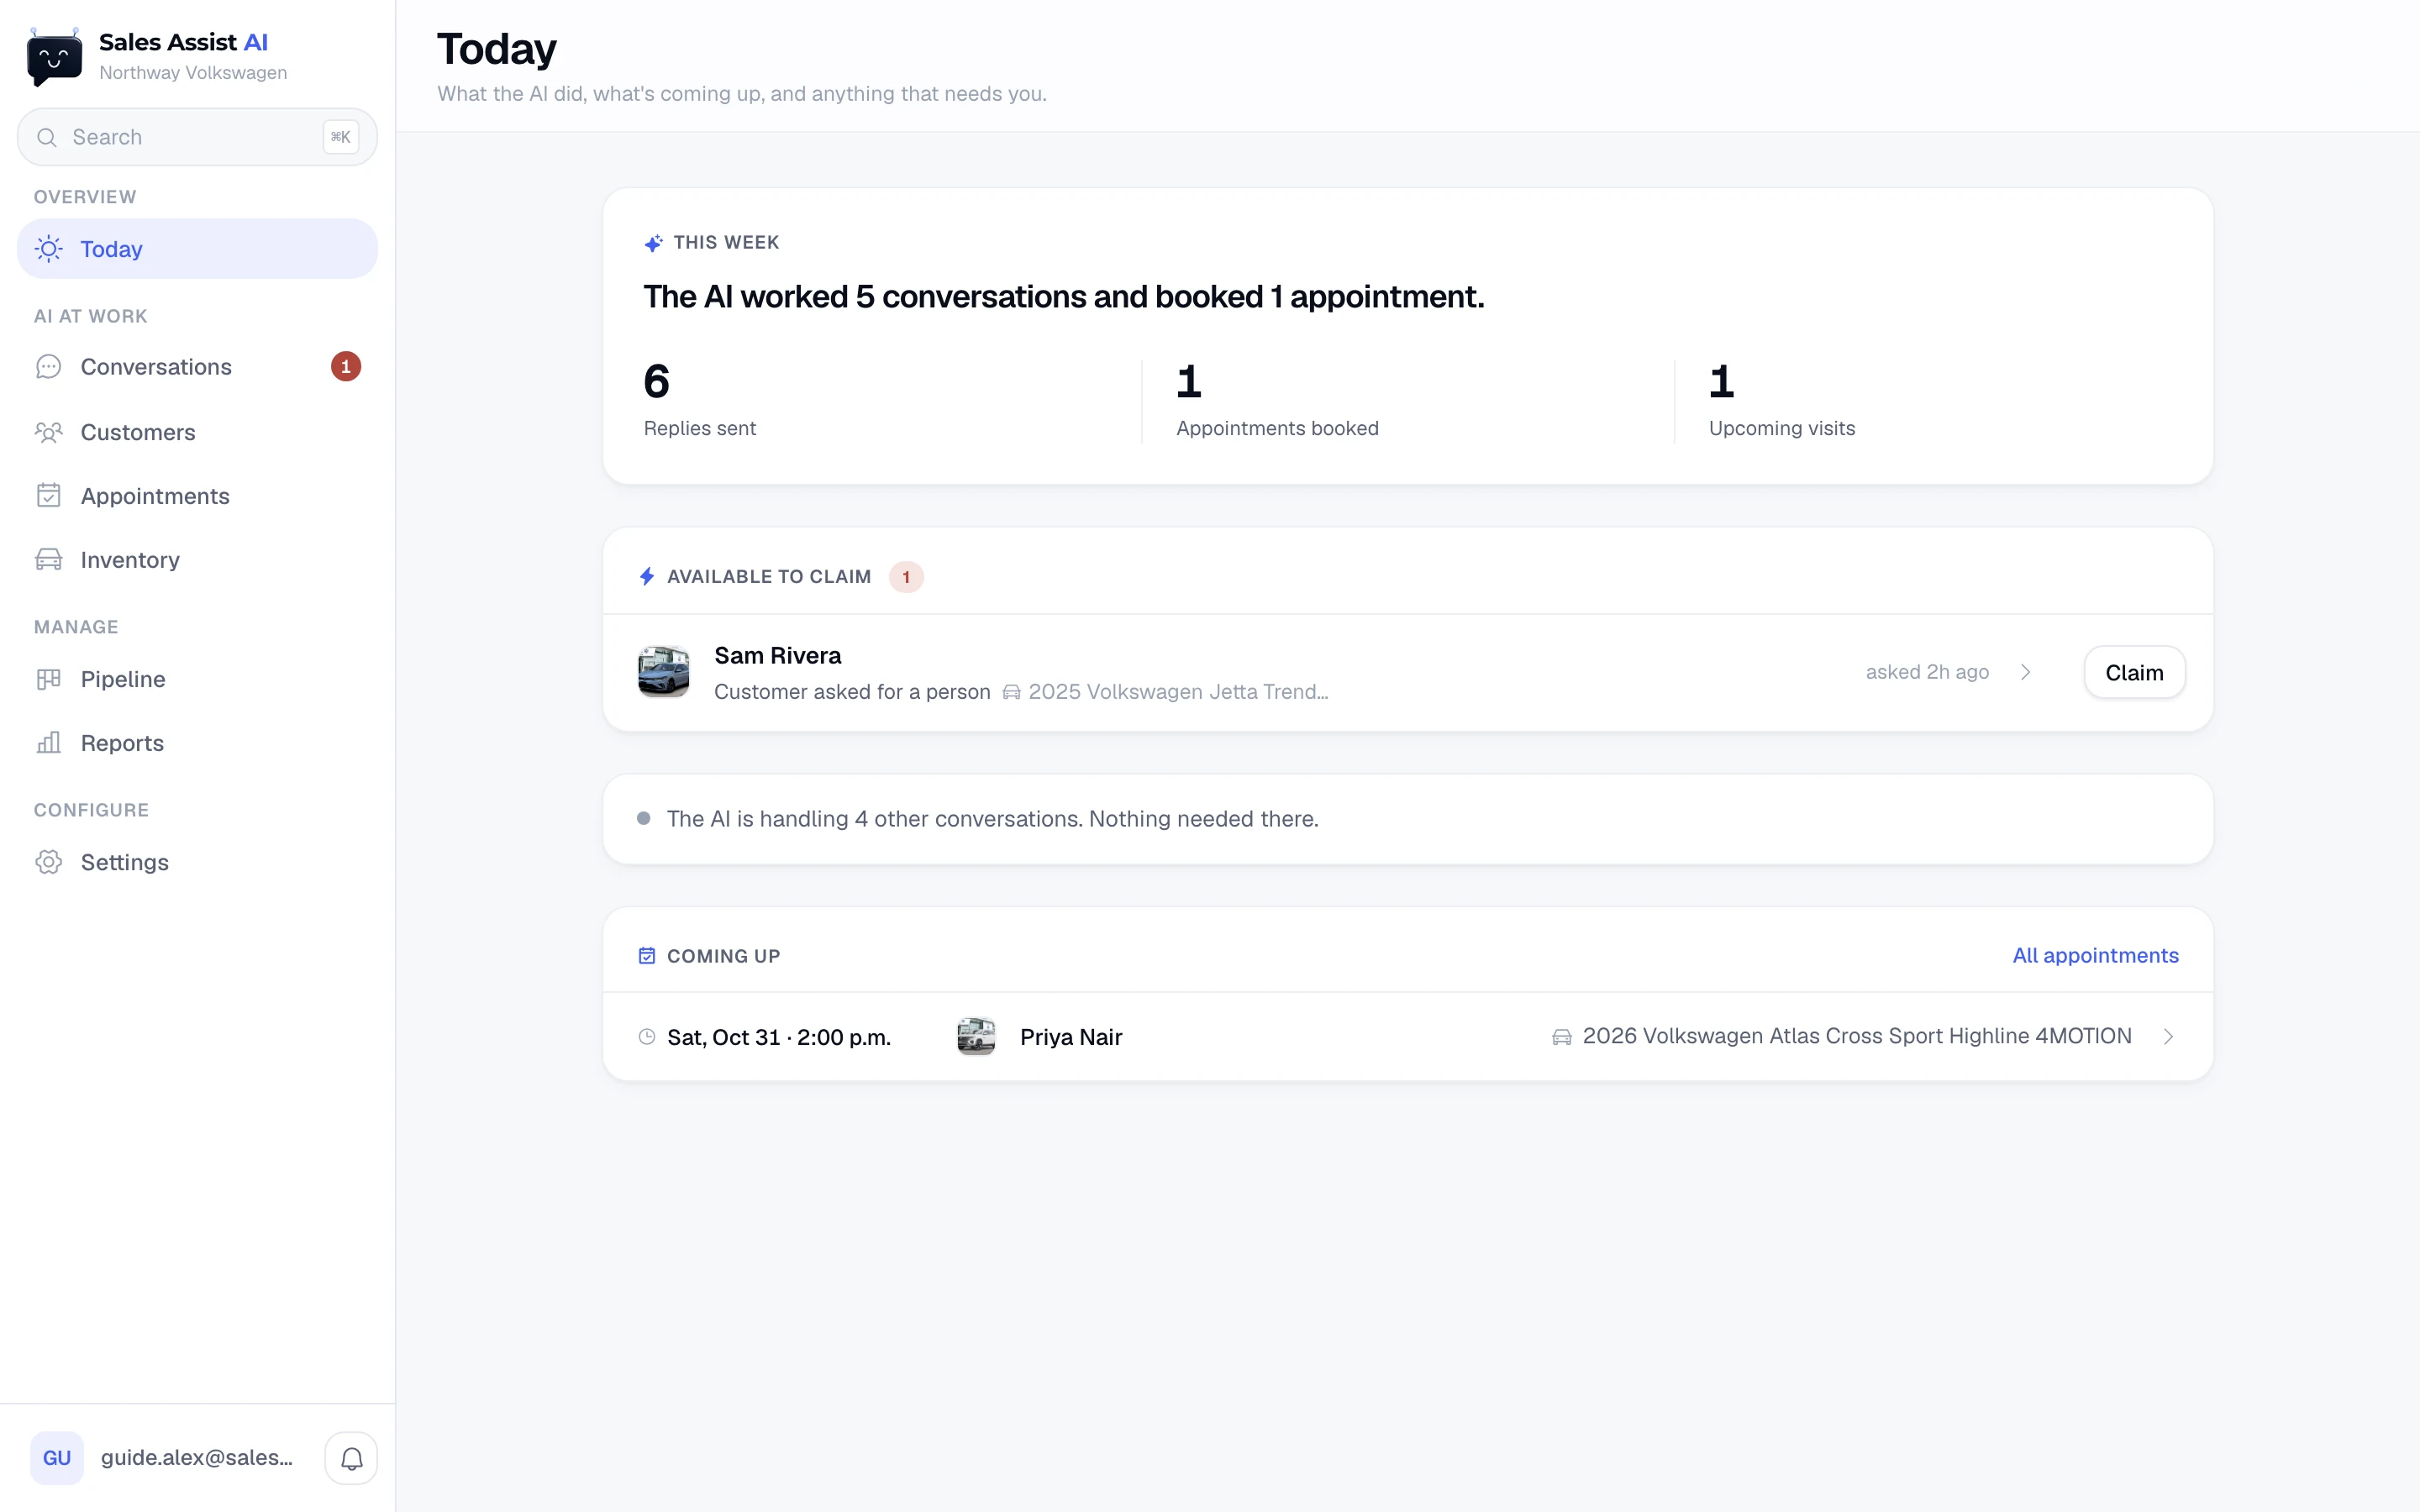Screen dimensions: 2420x1512
Task: Click the red Conversations count badge
Action: coord(346,367)
